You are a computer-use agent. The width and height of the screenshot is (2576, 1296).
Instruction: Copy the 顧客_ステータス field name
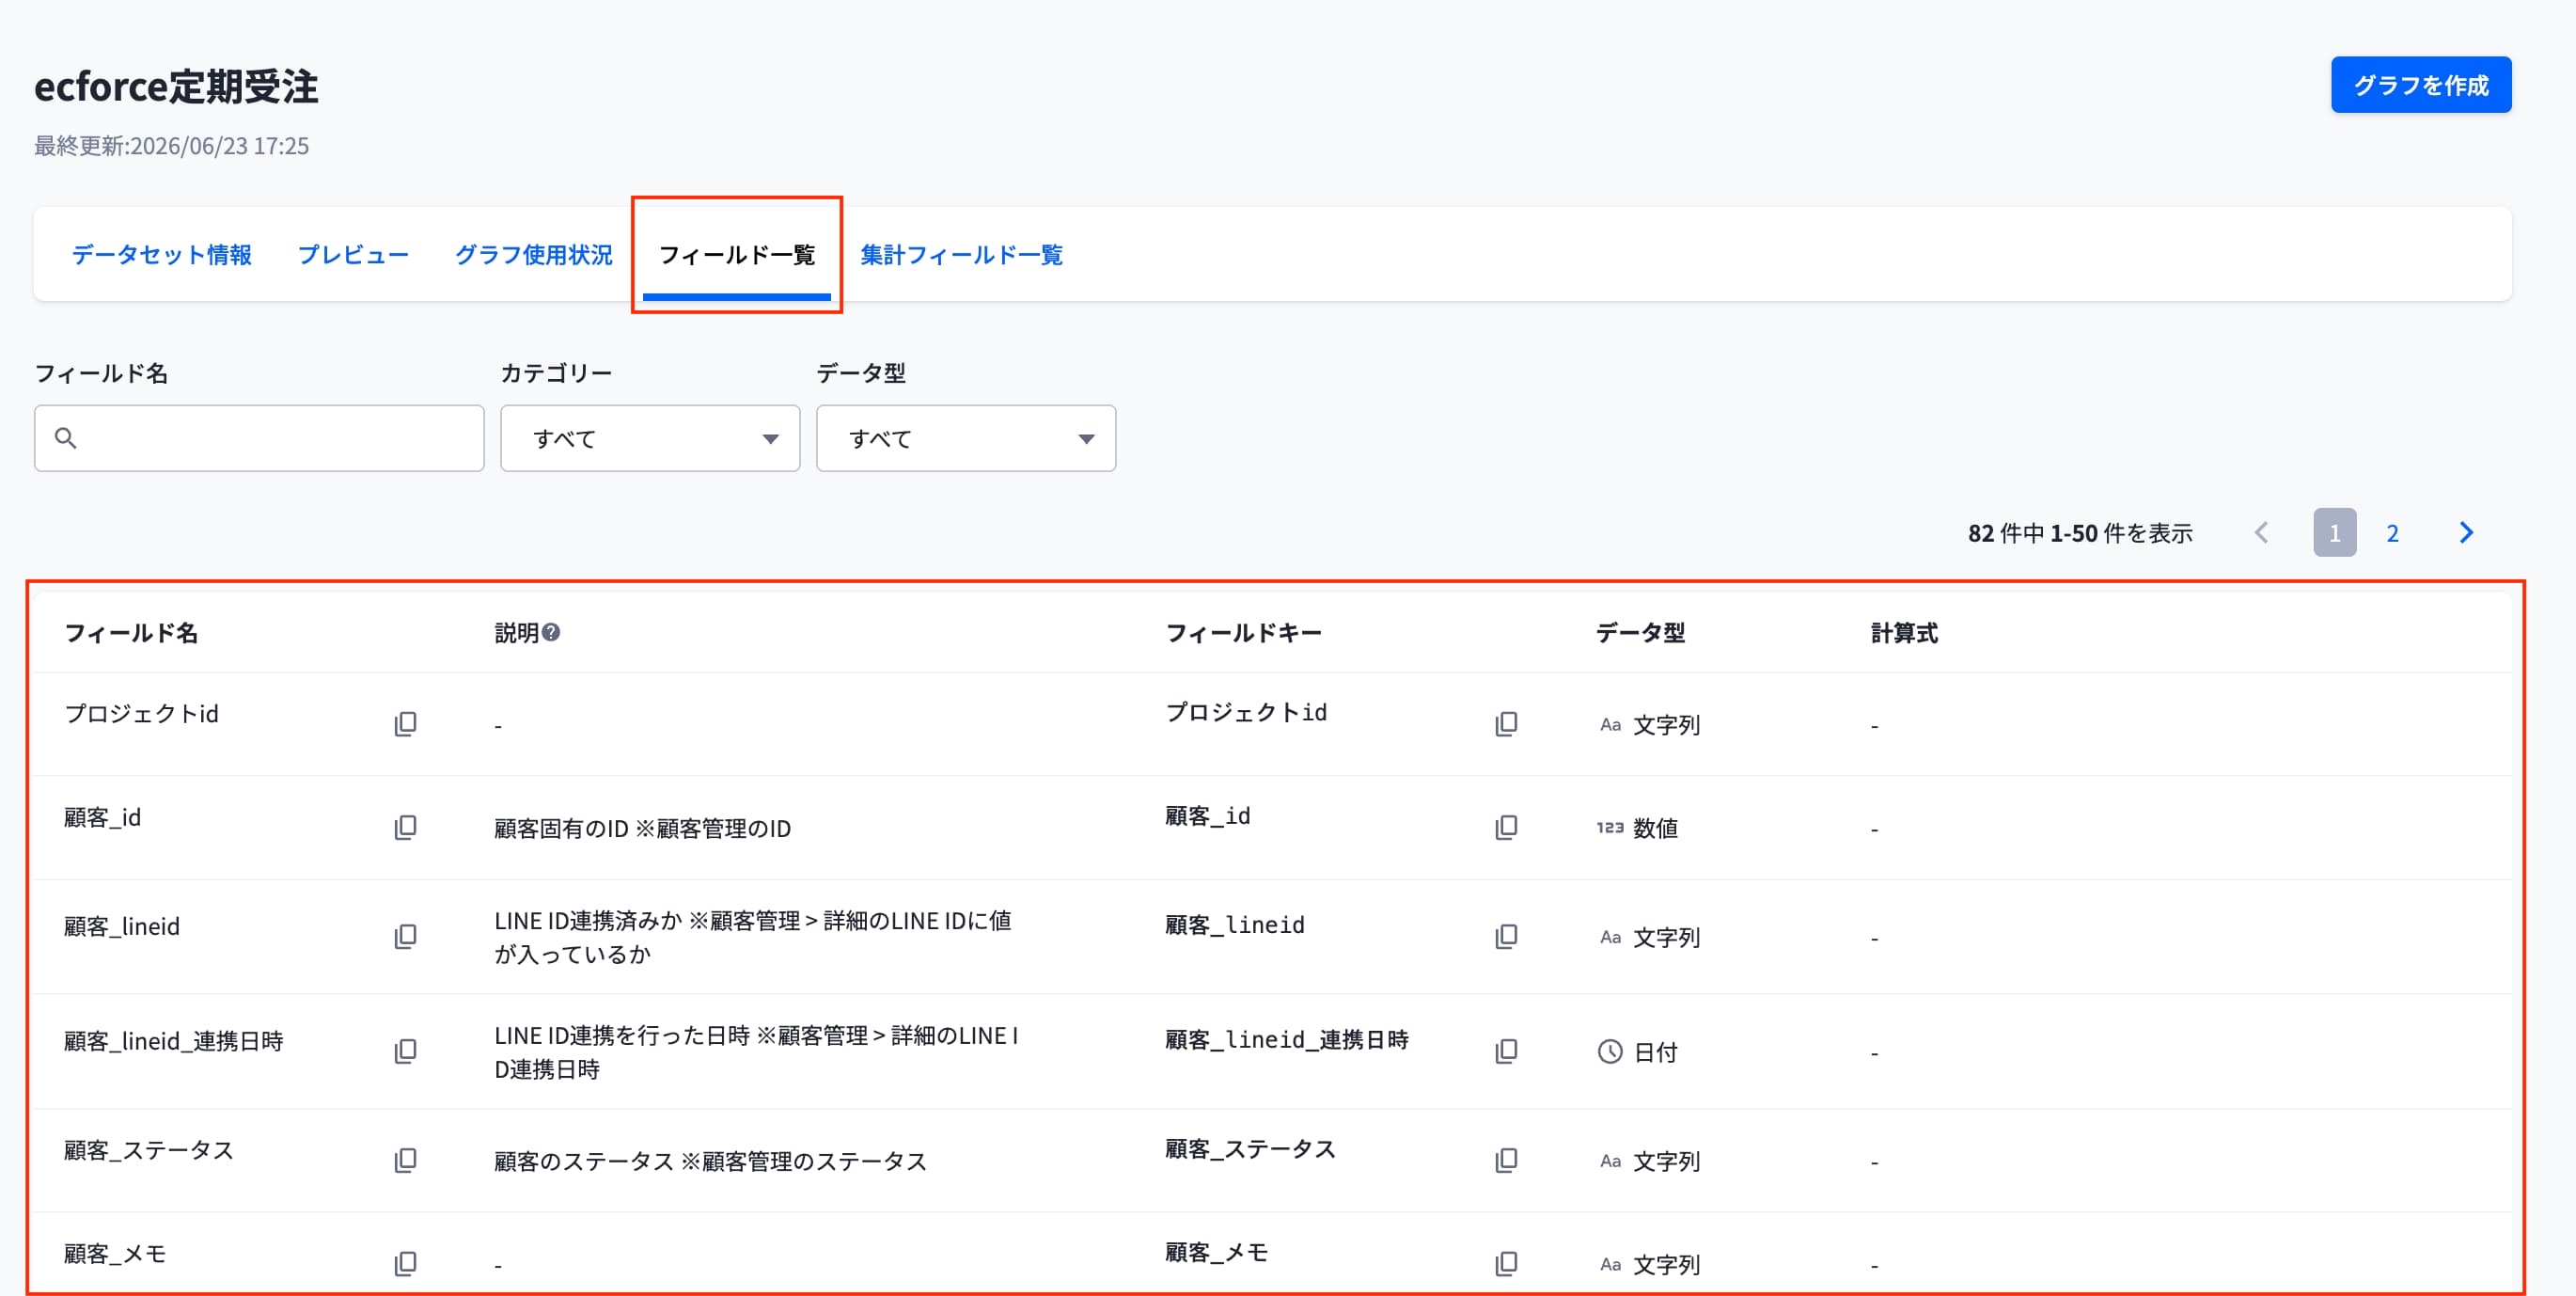pyautogui.click(x=405, y=1160)
